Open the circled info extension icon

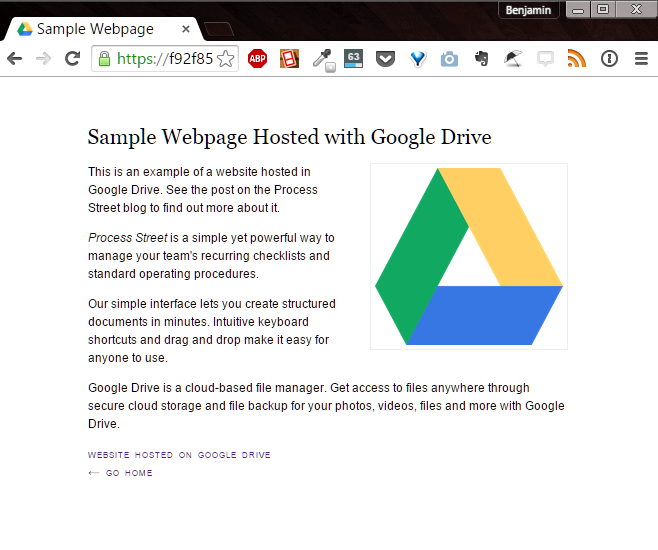click(609, 59)
